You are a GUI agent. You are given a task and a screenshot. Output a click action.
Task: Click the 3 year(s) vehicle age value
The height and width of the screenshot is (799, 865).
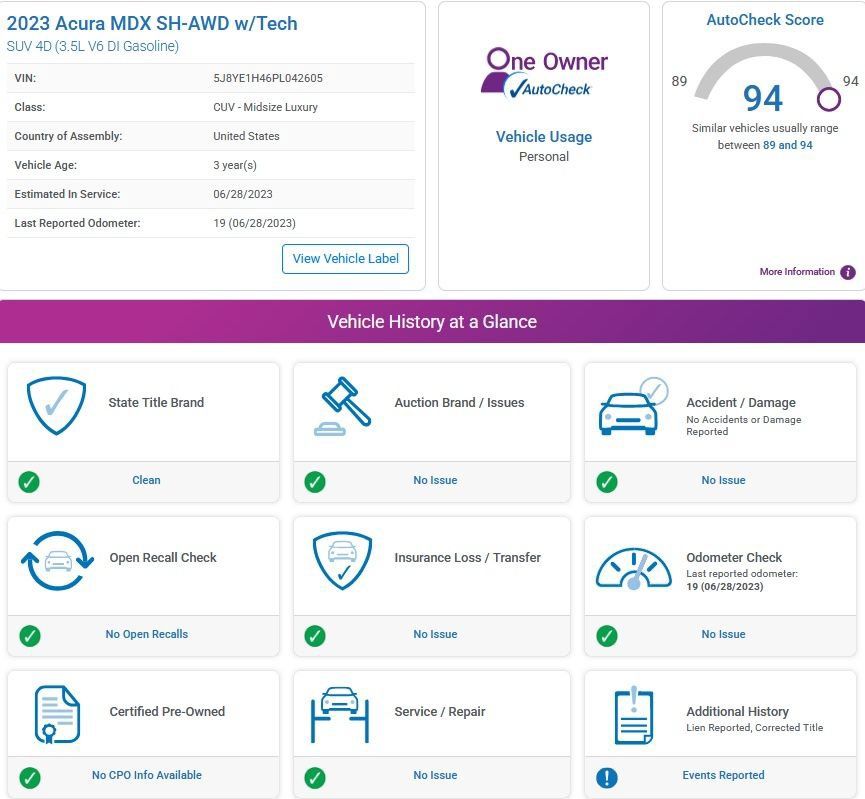pos(235,165)
